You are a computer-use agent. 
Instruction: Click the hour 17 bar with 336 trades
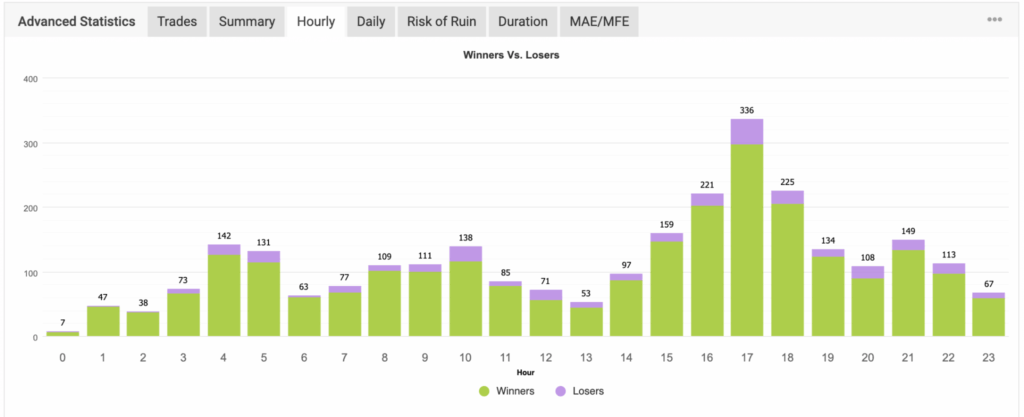[747, 228]
